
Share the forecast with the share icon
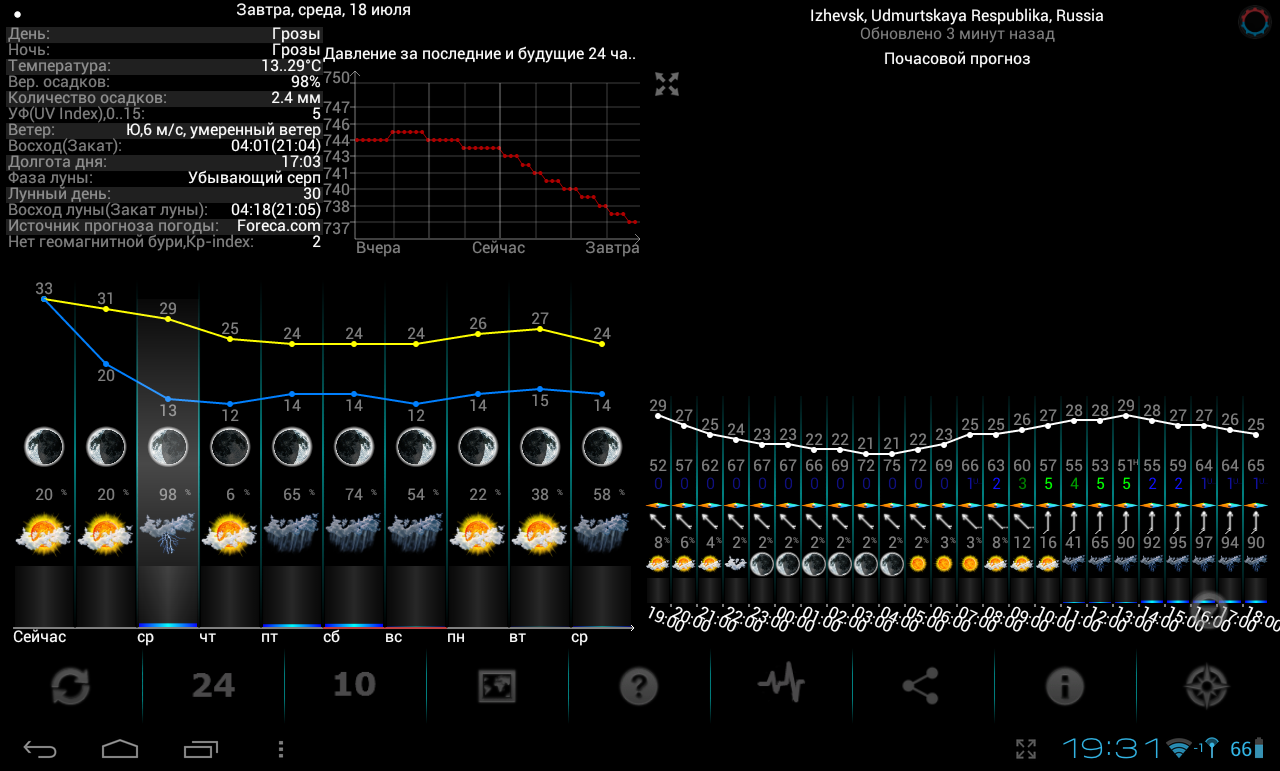(x=923, y=686)
